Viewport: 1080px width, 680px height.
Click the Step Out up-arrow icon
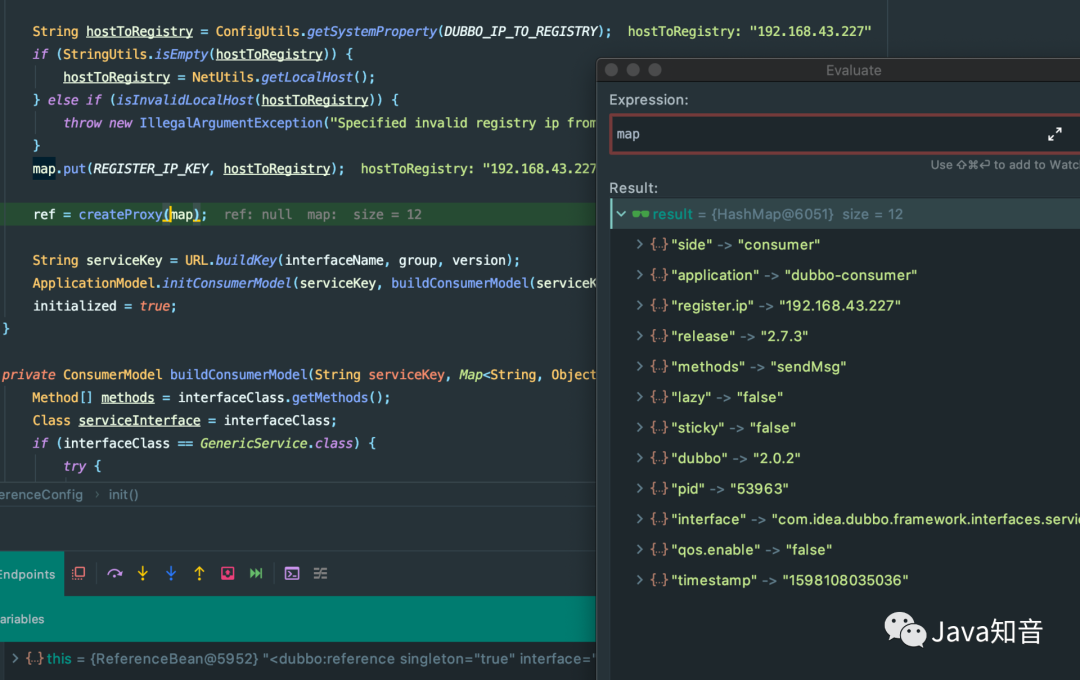(x=199, y=573)
